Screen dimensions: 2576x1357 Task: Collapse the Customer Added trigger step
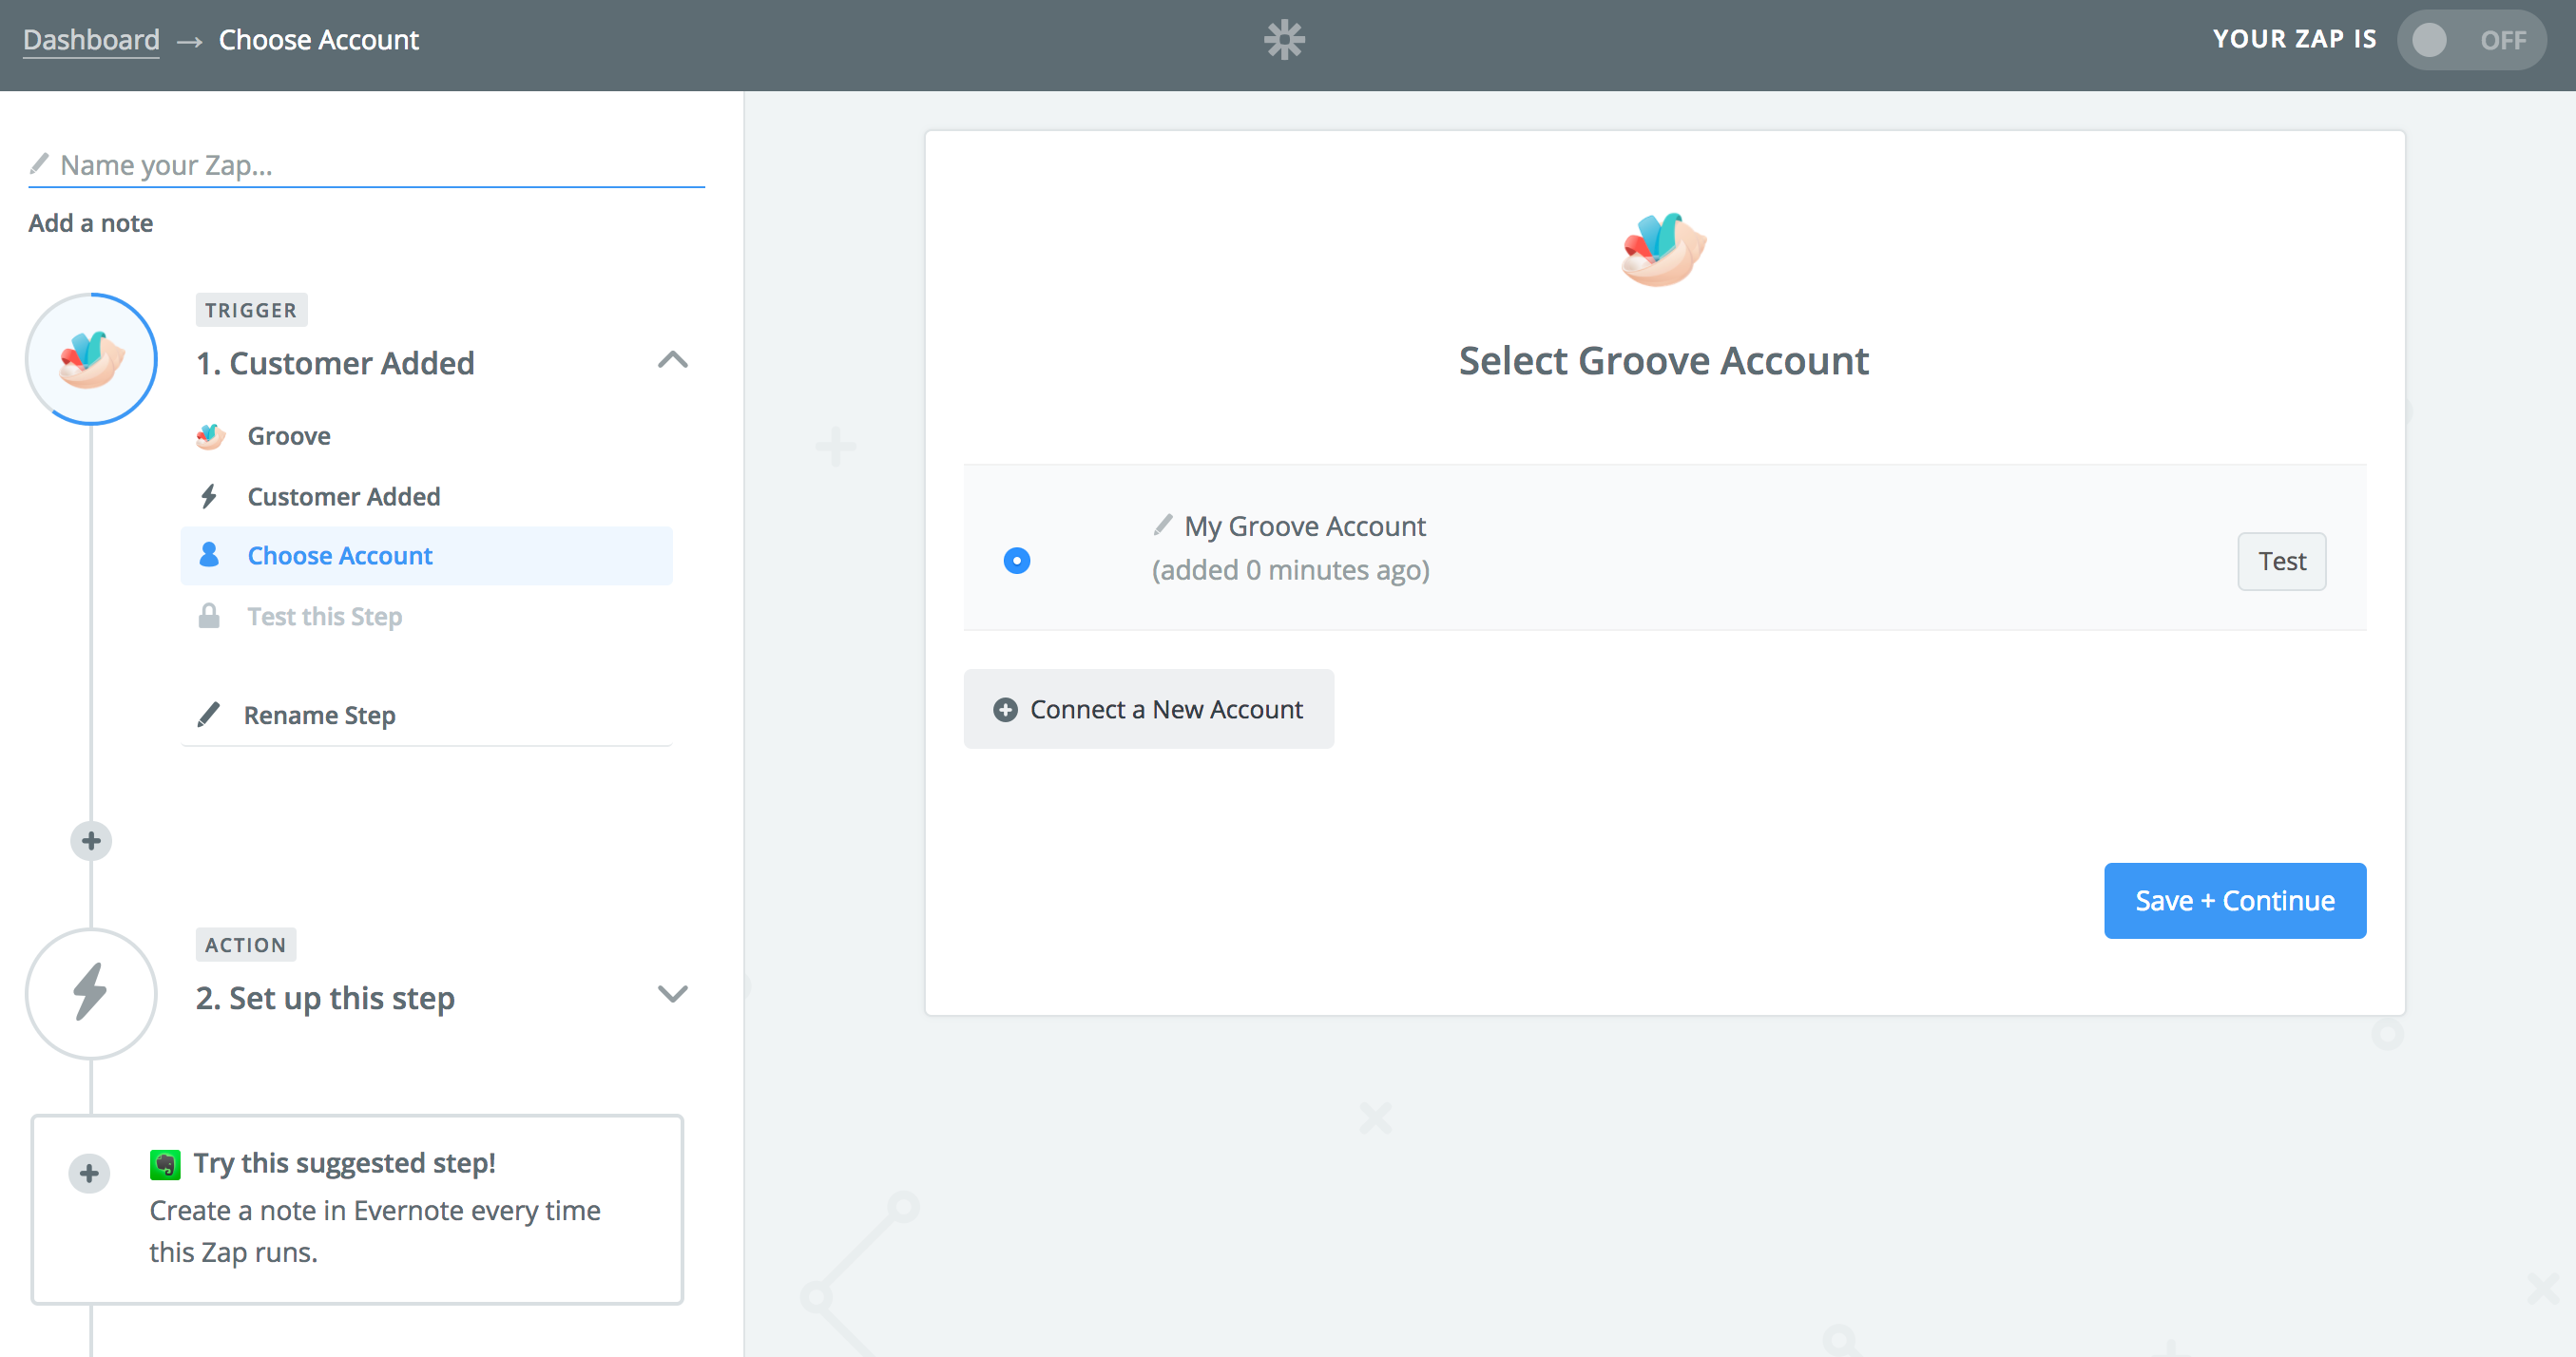[x=673, y=360]
